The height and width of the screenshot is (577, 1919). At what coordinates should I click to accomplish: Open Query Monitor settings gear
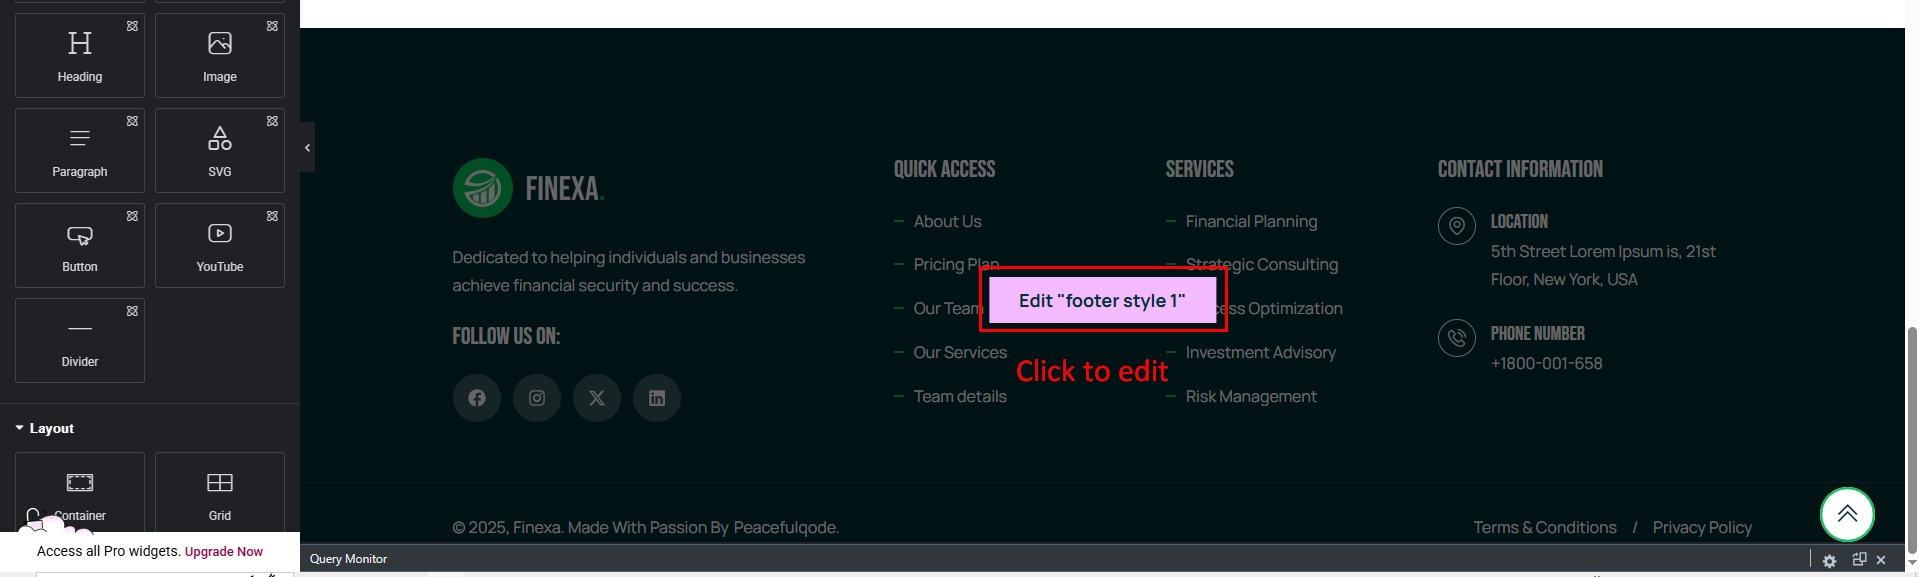(1829, 560)
